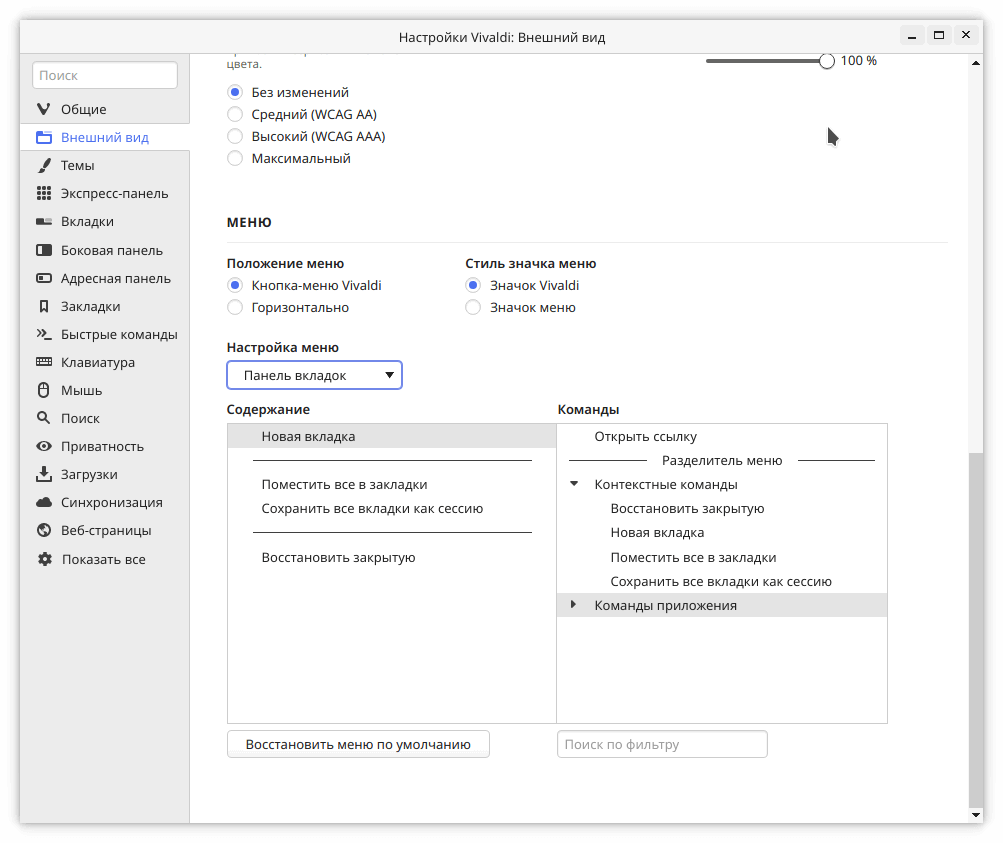Select Сохранить все вкладки как сессию in Содержание
Image resolution: width=1003 pixels, height=843 pixels.
(391, 508)
